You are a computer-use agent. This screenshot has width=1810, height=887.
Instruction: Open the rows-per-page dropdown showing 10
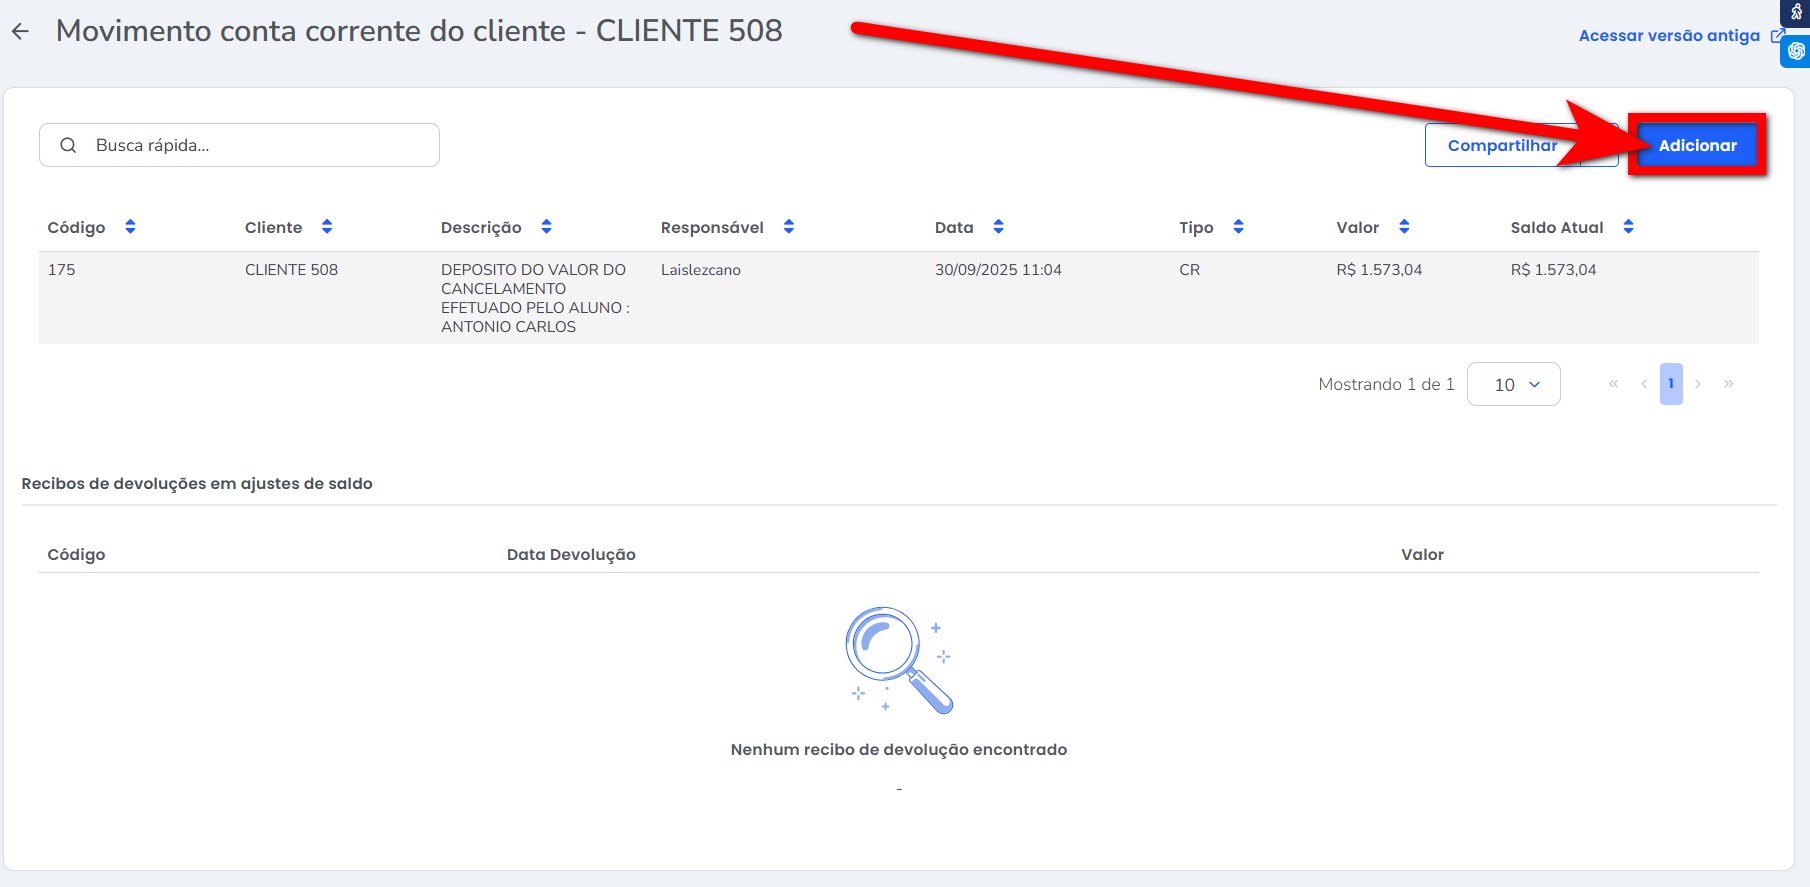[1513, 384]
